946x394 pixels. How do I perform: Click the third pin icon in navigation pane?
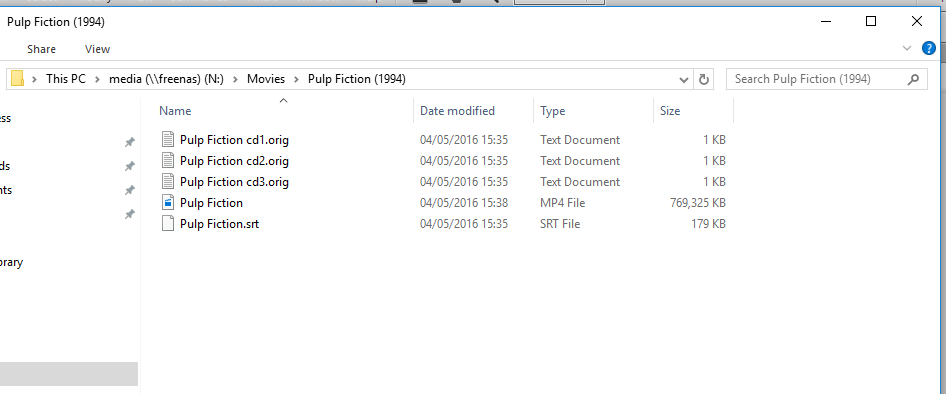tap(129, 190)
